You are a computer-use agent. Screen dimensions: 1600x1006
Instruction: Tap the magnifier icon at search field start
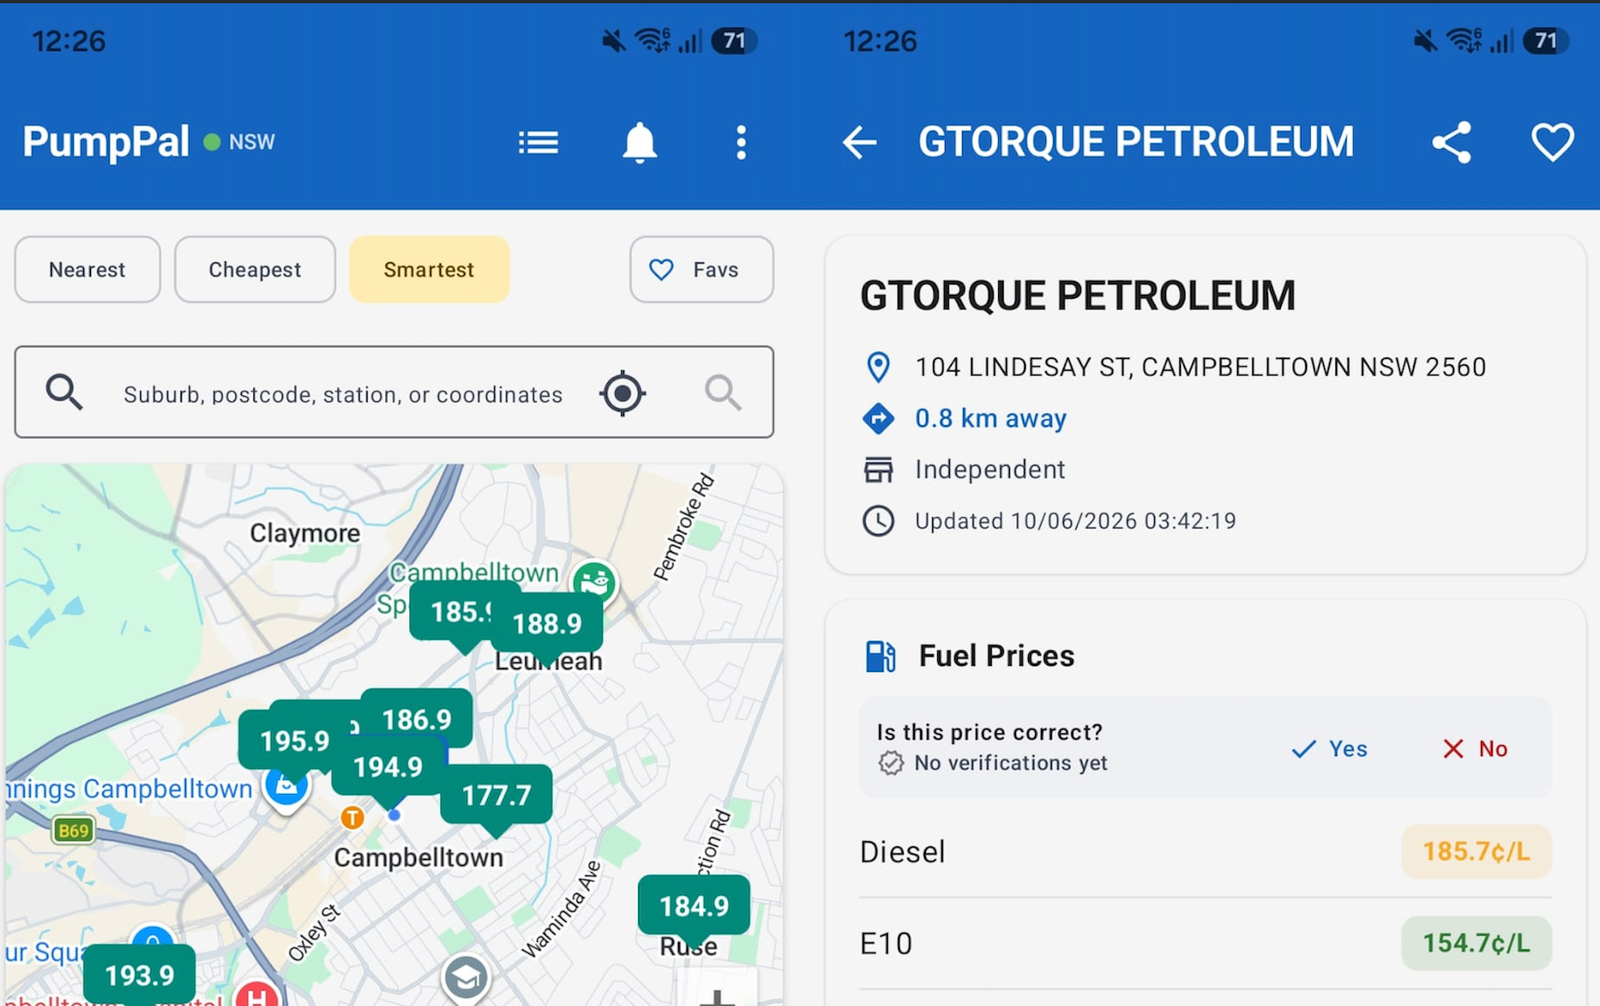click(64, 393)
